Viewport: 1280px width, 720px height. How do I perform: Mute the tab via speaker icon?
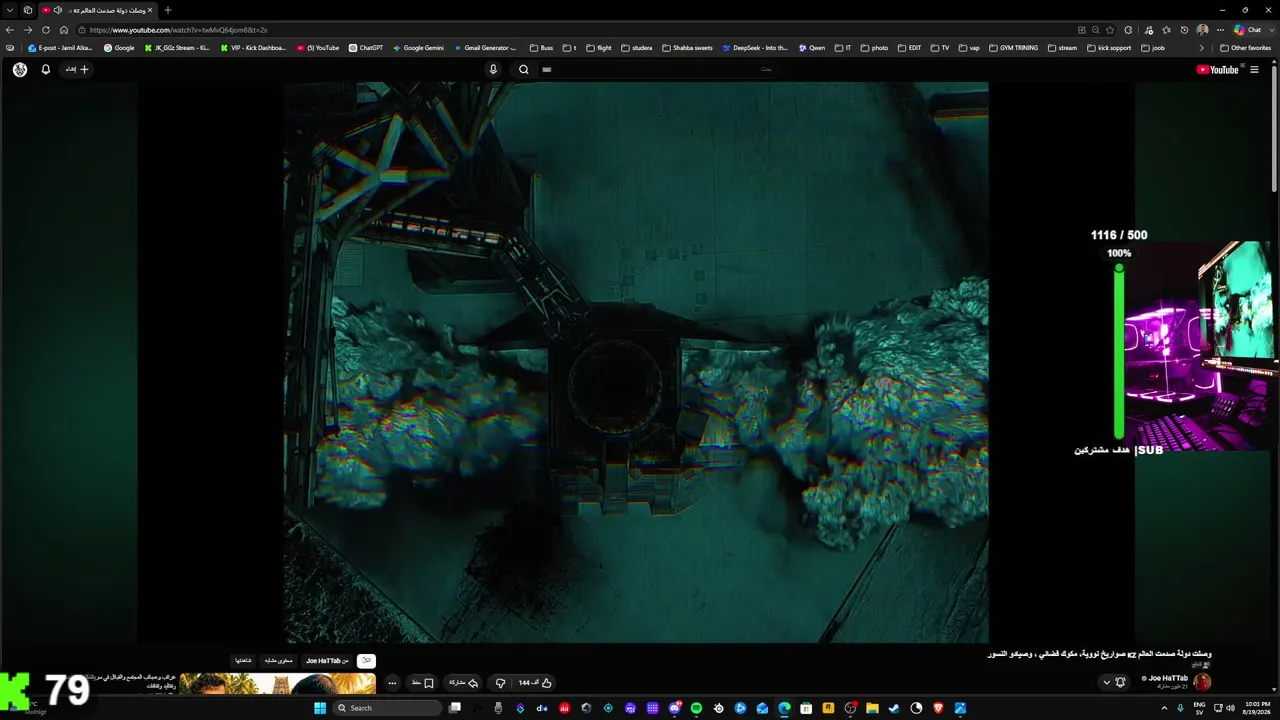pos(57,10)
